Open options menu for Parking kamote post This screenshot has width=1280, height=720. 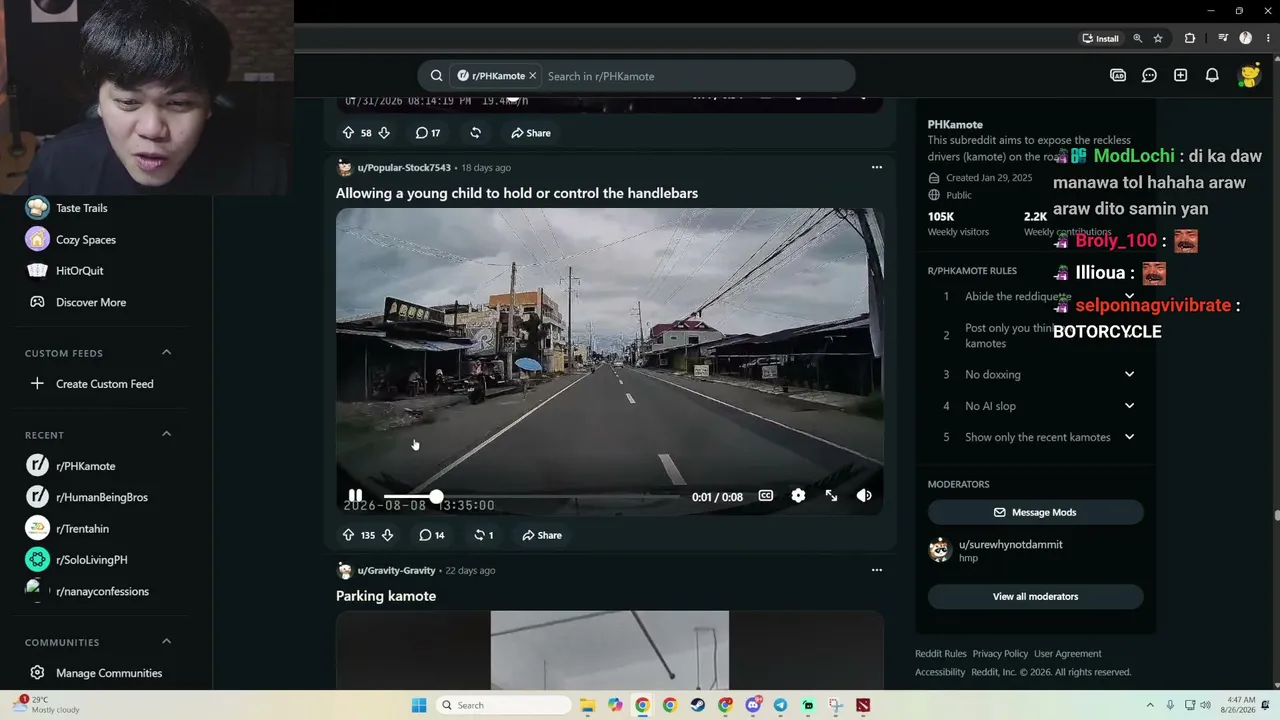tap(877, 570)
